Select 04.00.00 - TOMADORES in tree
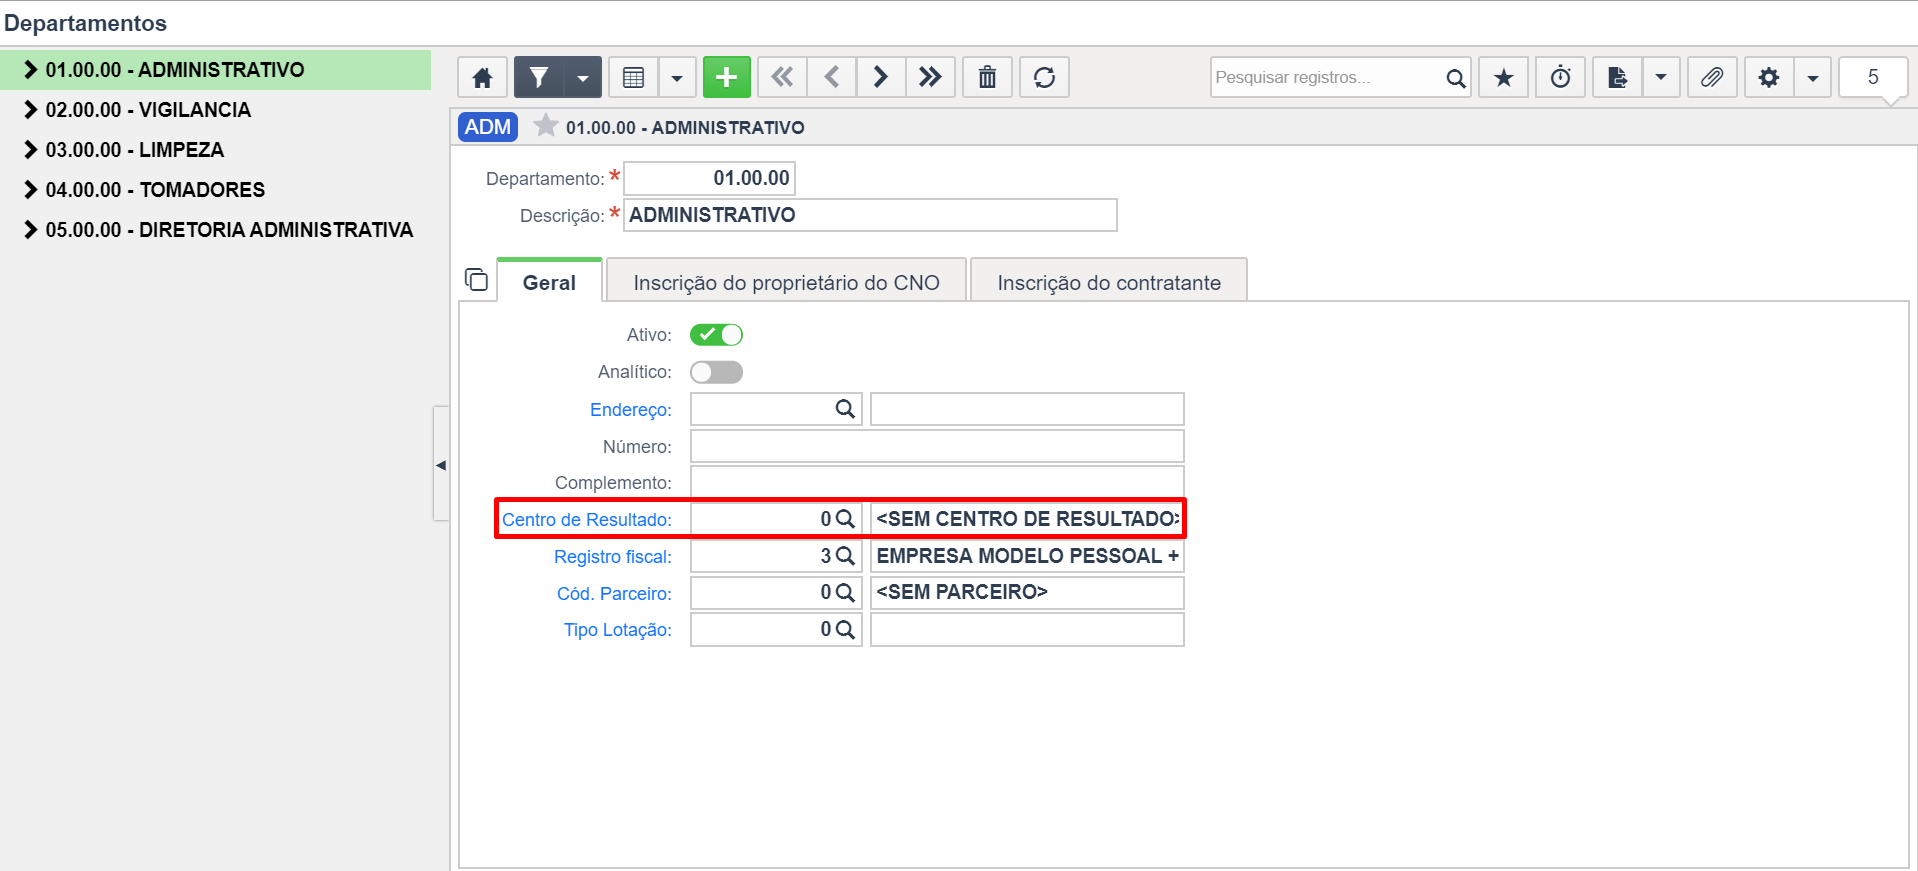1918x871 pixels. 155,190
